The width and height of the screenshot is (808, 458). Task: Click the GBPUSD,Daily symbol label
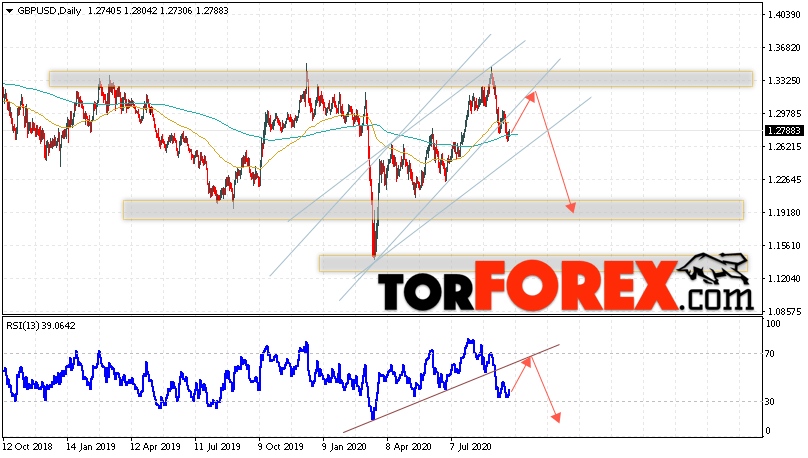(x=49, y=11)
